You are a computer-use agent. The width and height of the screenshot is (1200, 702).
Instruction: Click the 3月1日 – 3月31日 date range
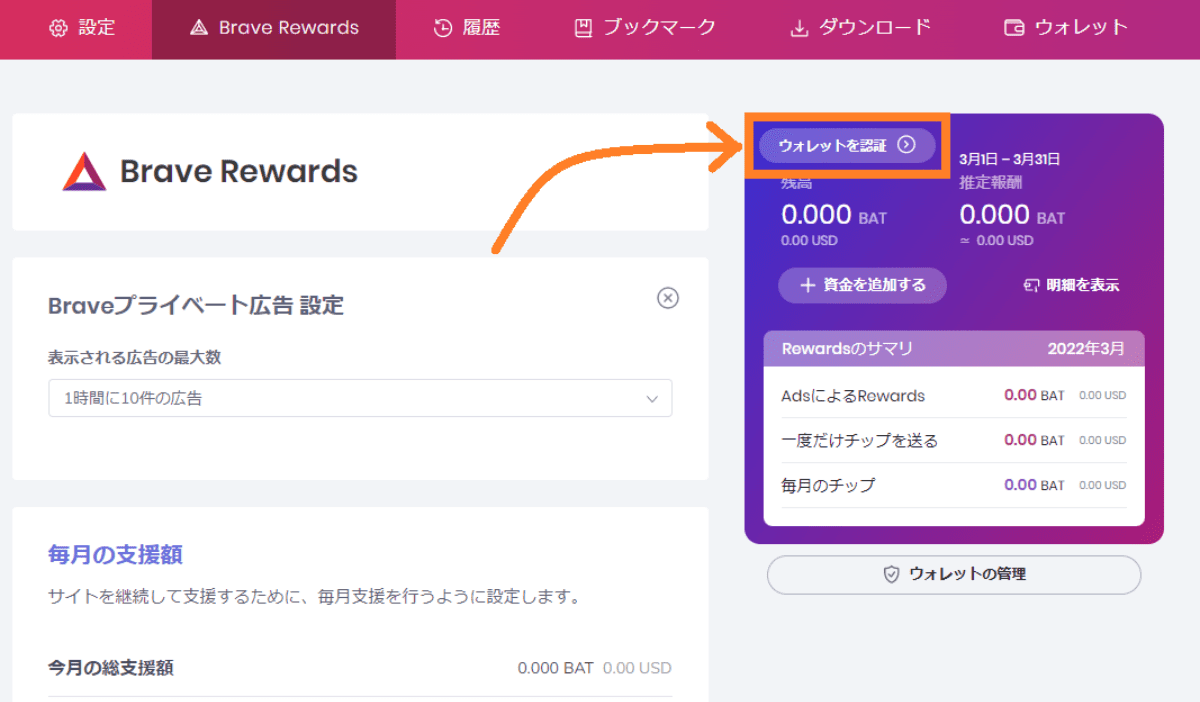tap(1009, 159)
